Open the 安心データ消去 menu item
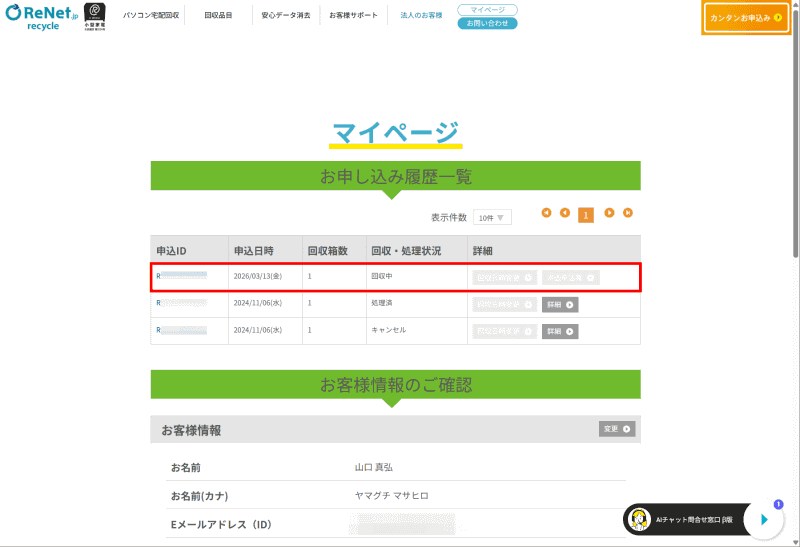Viewport: 800px width, 547px height. (286, 15)
